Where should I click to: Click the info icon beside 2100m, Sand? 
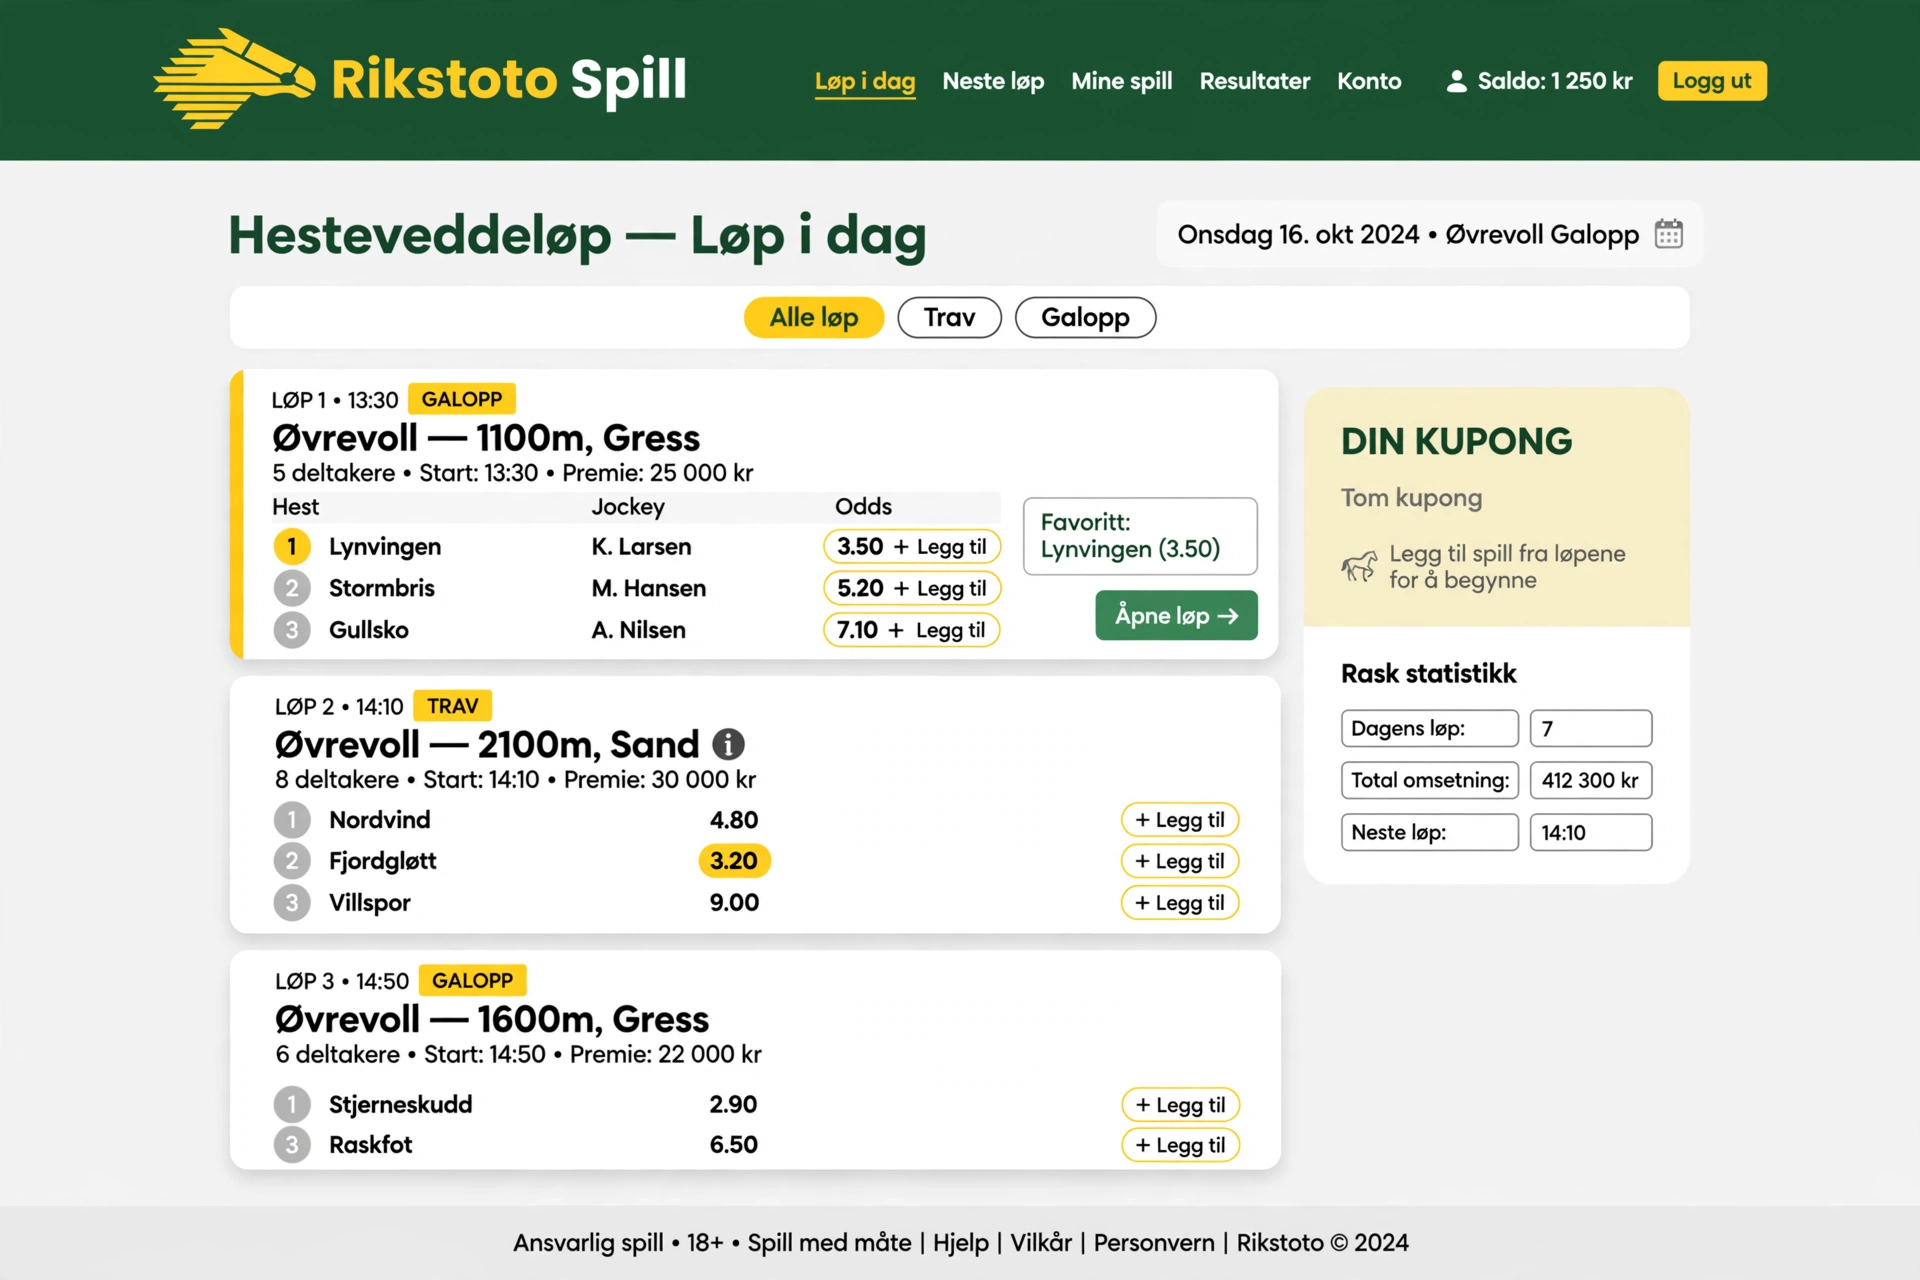[728, 744]
